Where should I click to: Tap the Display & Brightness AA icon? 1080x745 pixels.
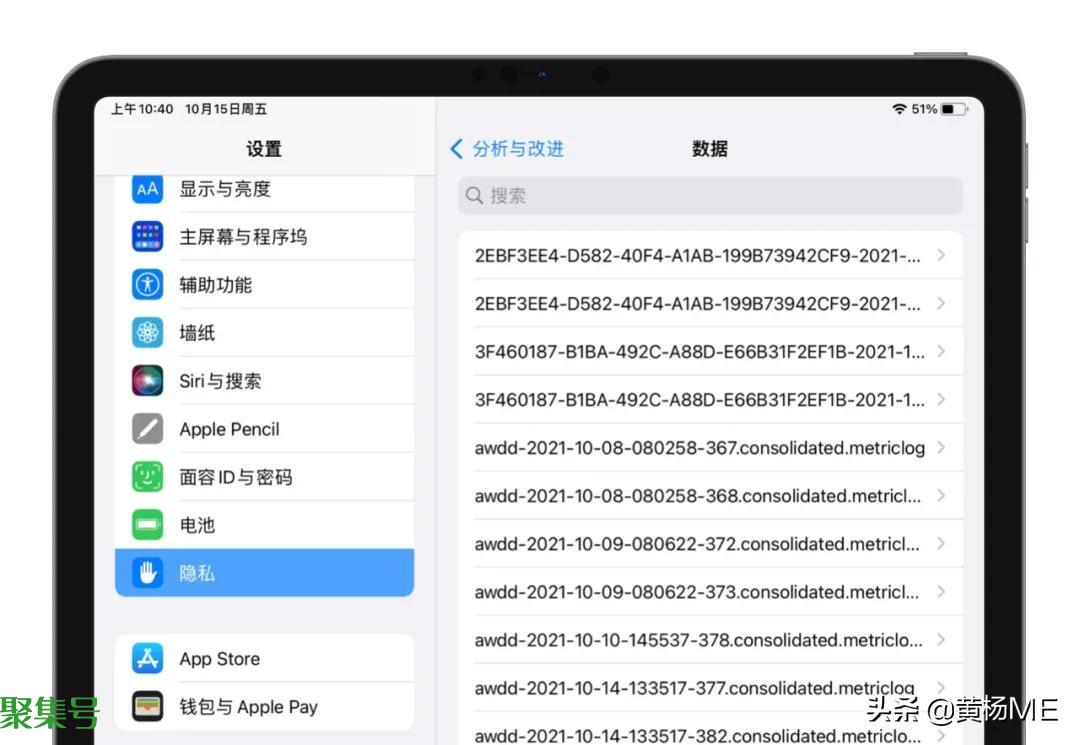[148, 189]
